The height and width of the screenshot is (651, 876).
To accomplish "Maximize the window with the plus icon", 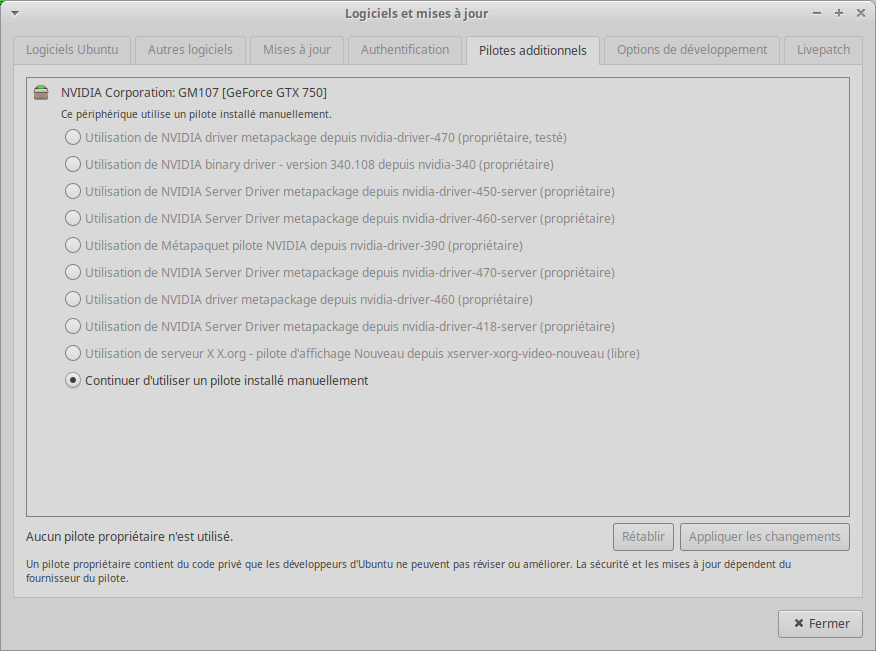I will 839,13.
